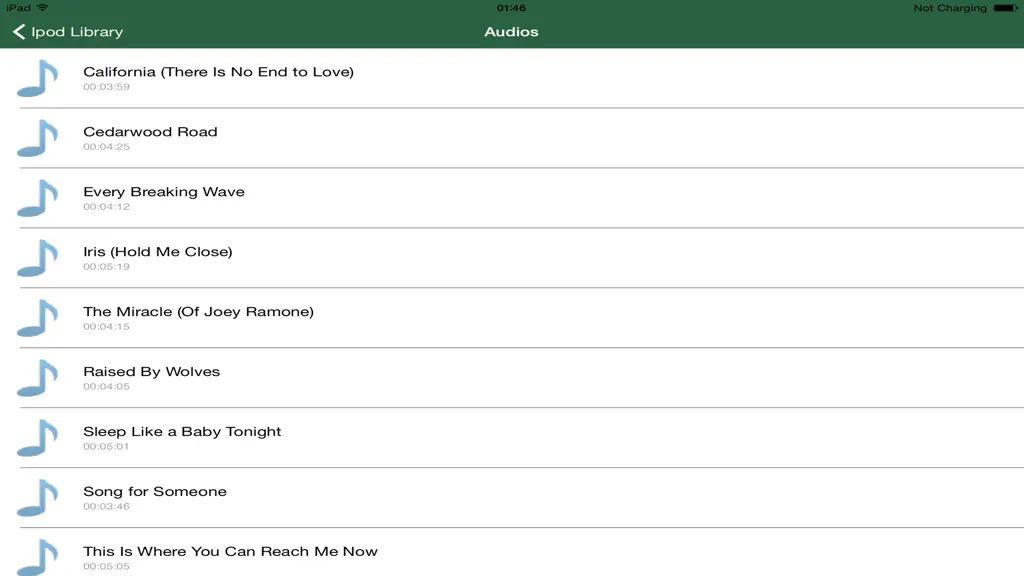
Task: Go back to Ipod Library
Action: pyautogui.click(x=68, y=31)
